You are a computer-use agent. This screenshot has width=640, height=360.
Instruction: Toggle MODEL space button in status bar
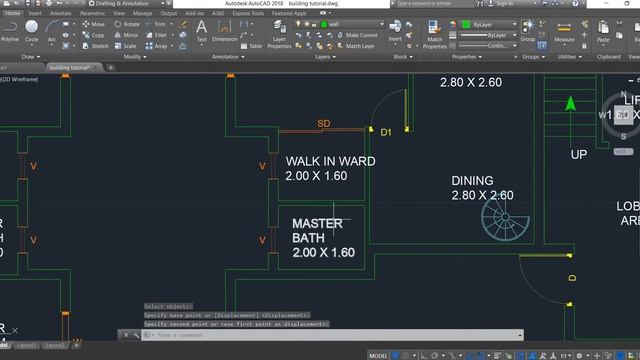pos(378,356)
